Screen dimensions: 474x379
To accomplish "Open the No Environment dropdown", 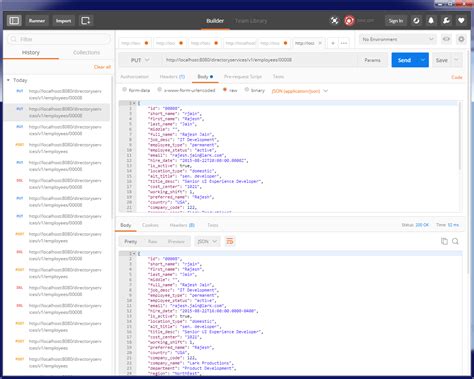I will tap(398, 39).
